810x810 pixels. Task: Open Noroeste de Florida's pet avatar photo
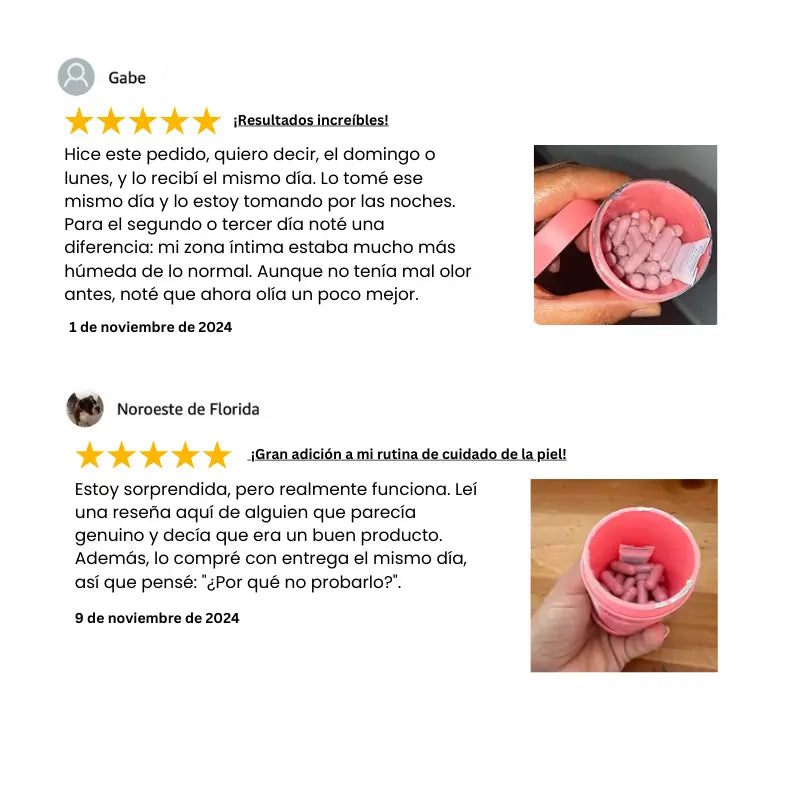[85, 409]
